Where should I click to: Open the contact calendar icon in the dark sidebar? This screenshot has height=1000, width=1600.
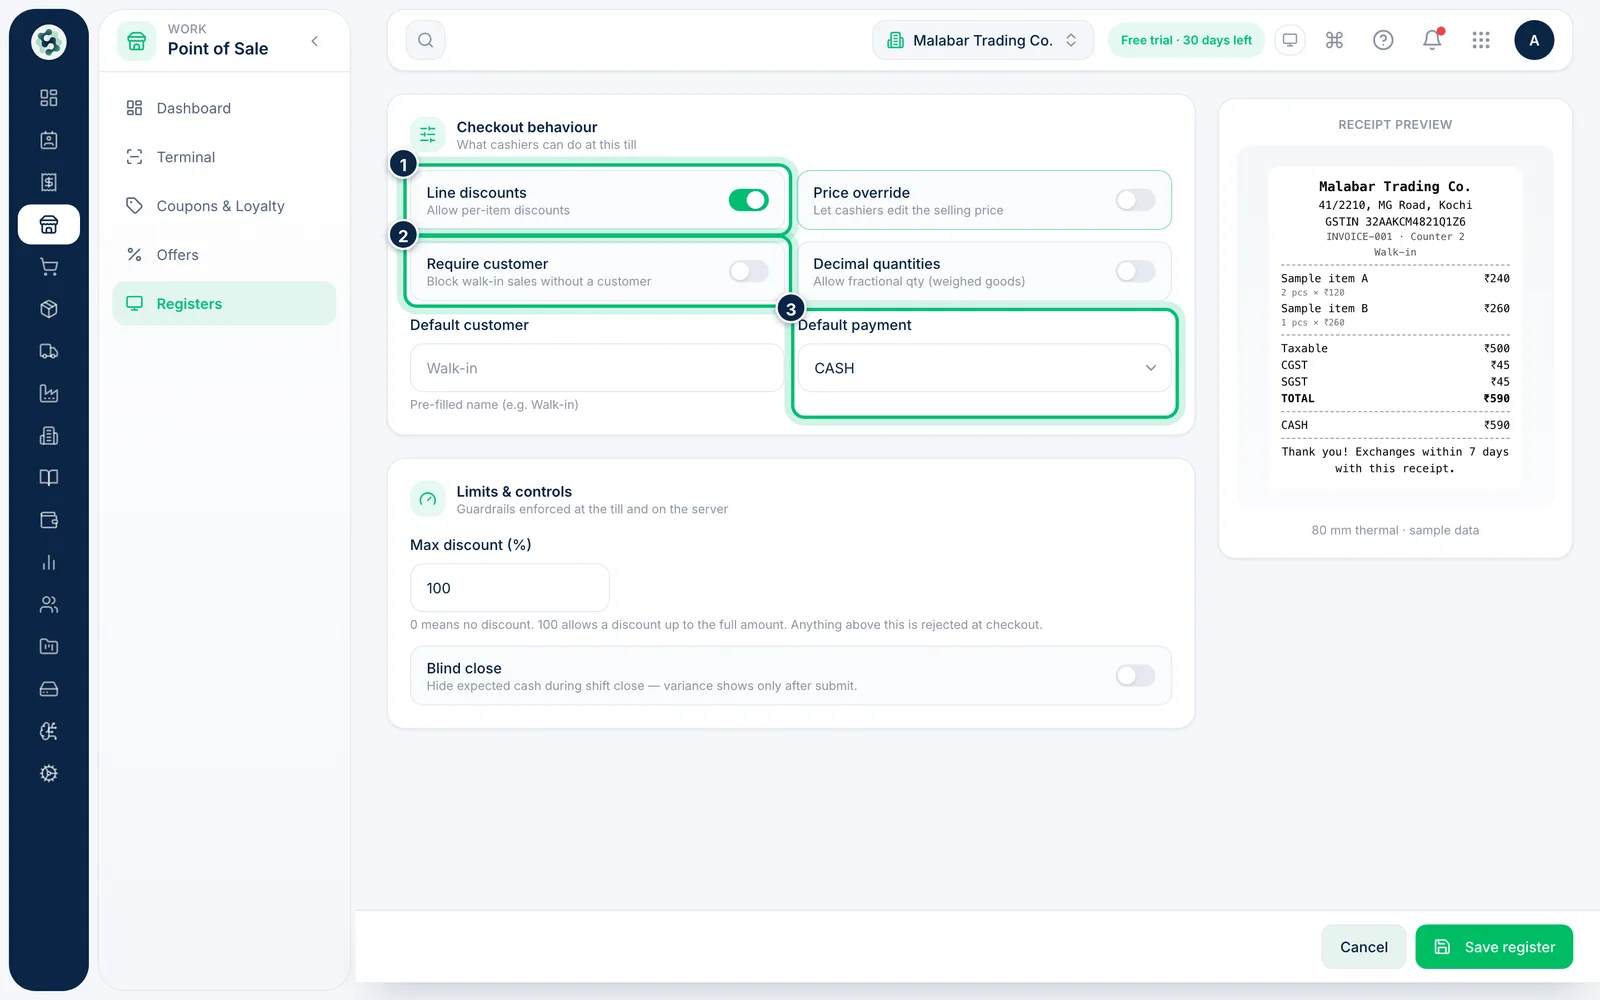pos(48,140)
